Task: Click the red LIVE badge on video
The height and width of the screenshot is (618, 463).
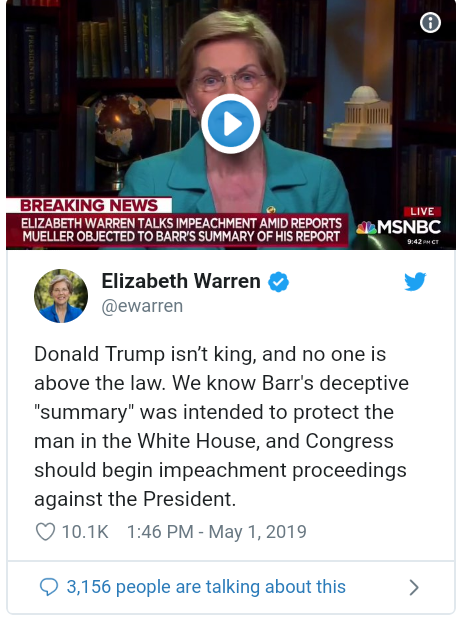Action: tap(422, 212)
